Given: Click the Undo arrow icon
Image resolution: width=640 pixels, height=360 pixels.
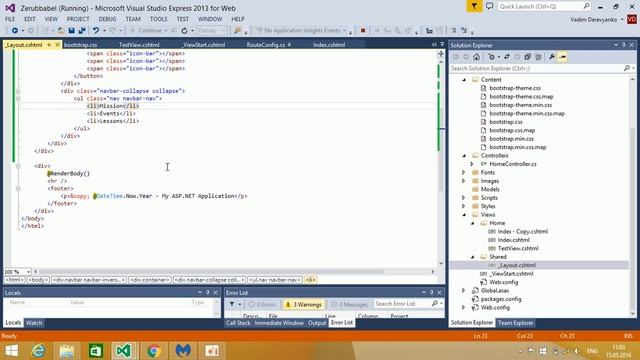Looking at the screenshot, I should [96, 31].
